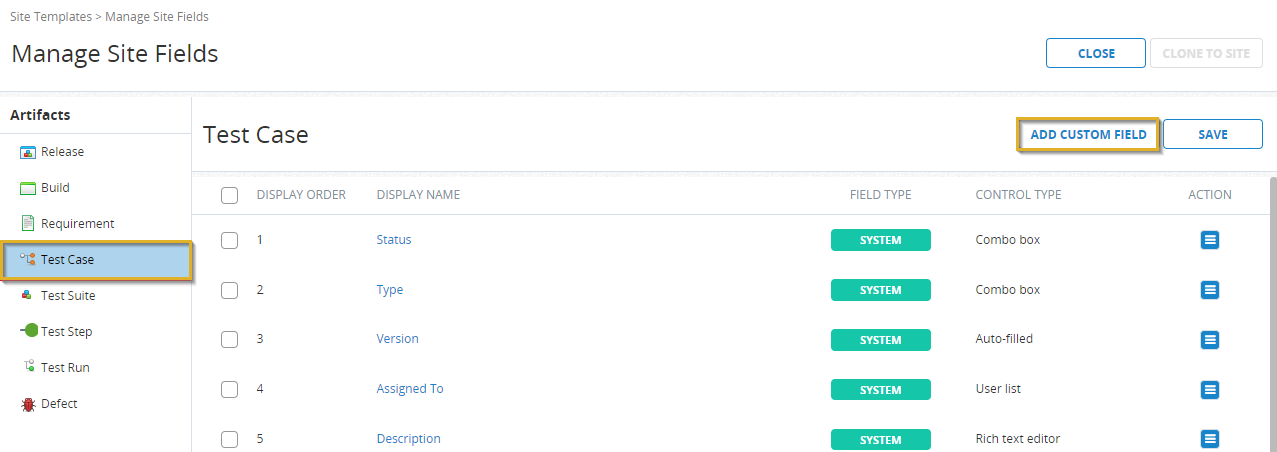
Task: Click the vertical scrollbar of fields table
Action: 1272,300
